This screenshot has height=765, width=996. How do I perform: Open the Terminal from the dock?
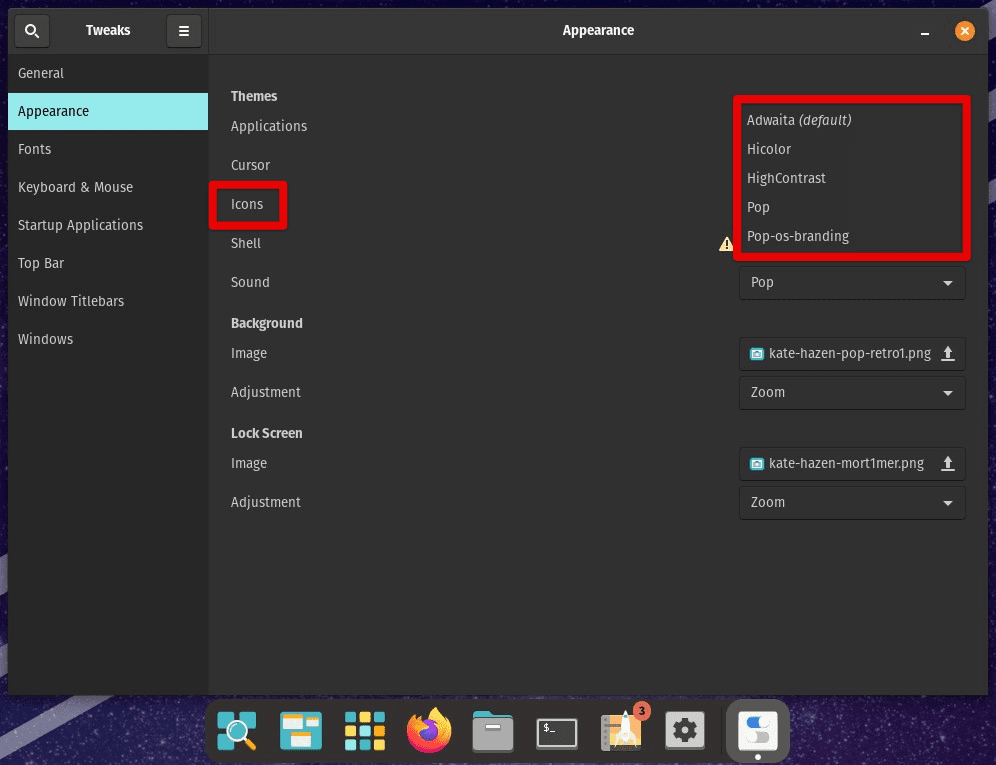[556, 731]
